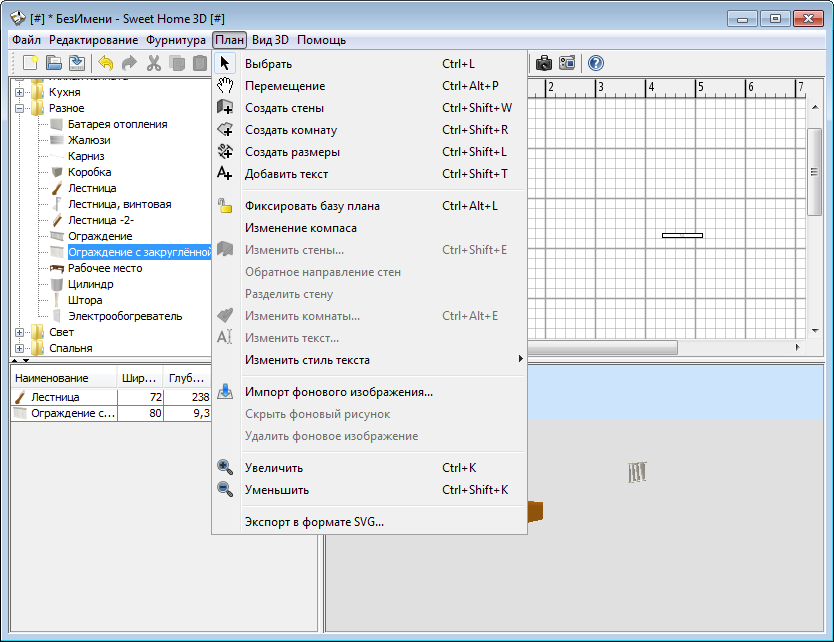Image resolution: width=834 pixels, height=642 pixels.
Task: Select Лестница, винтовая in catalog tree
Action: (120, 204)
